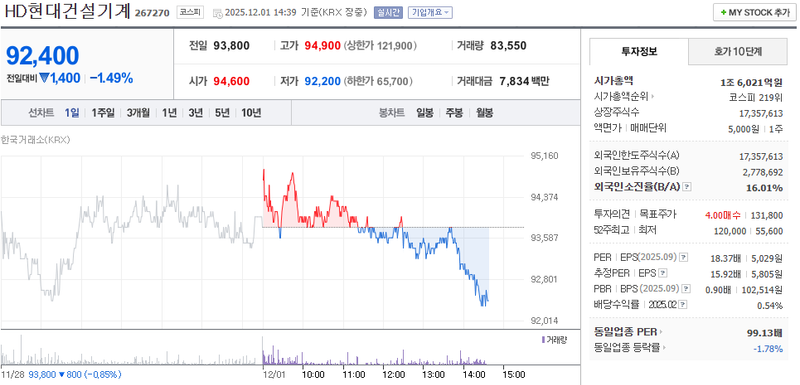Open help icon beside 배당수익률 2025.02
Viewport: 800px width, 385px height.
683,305
